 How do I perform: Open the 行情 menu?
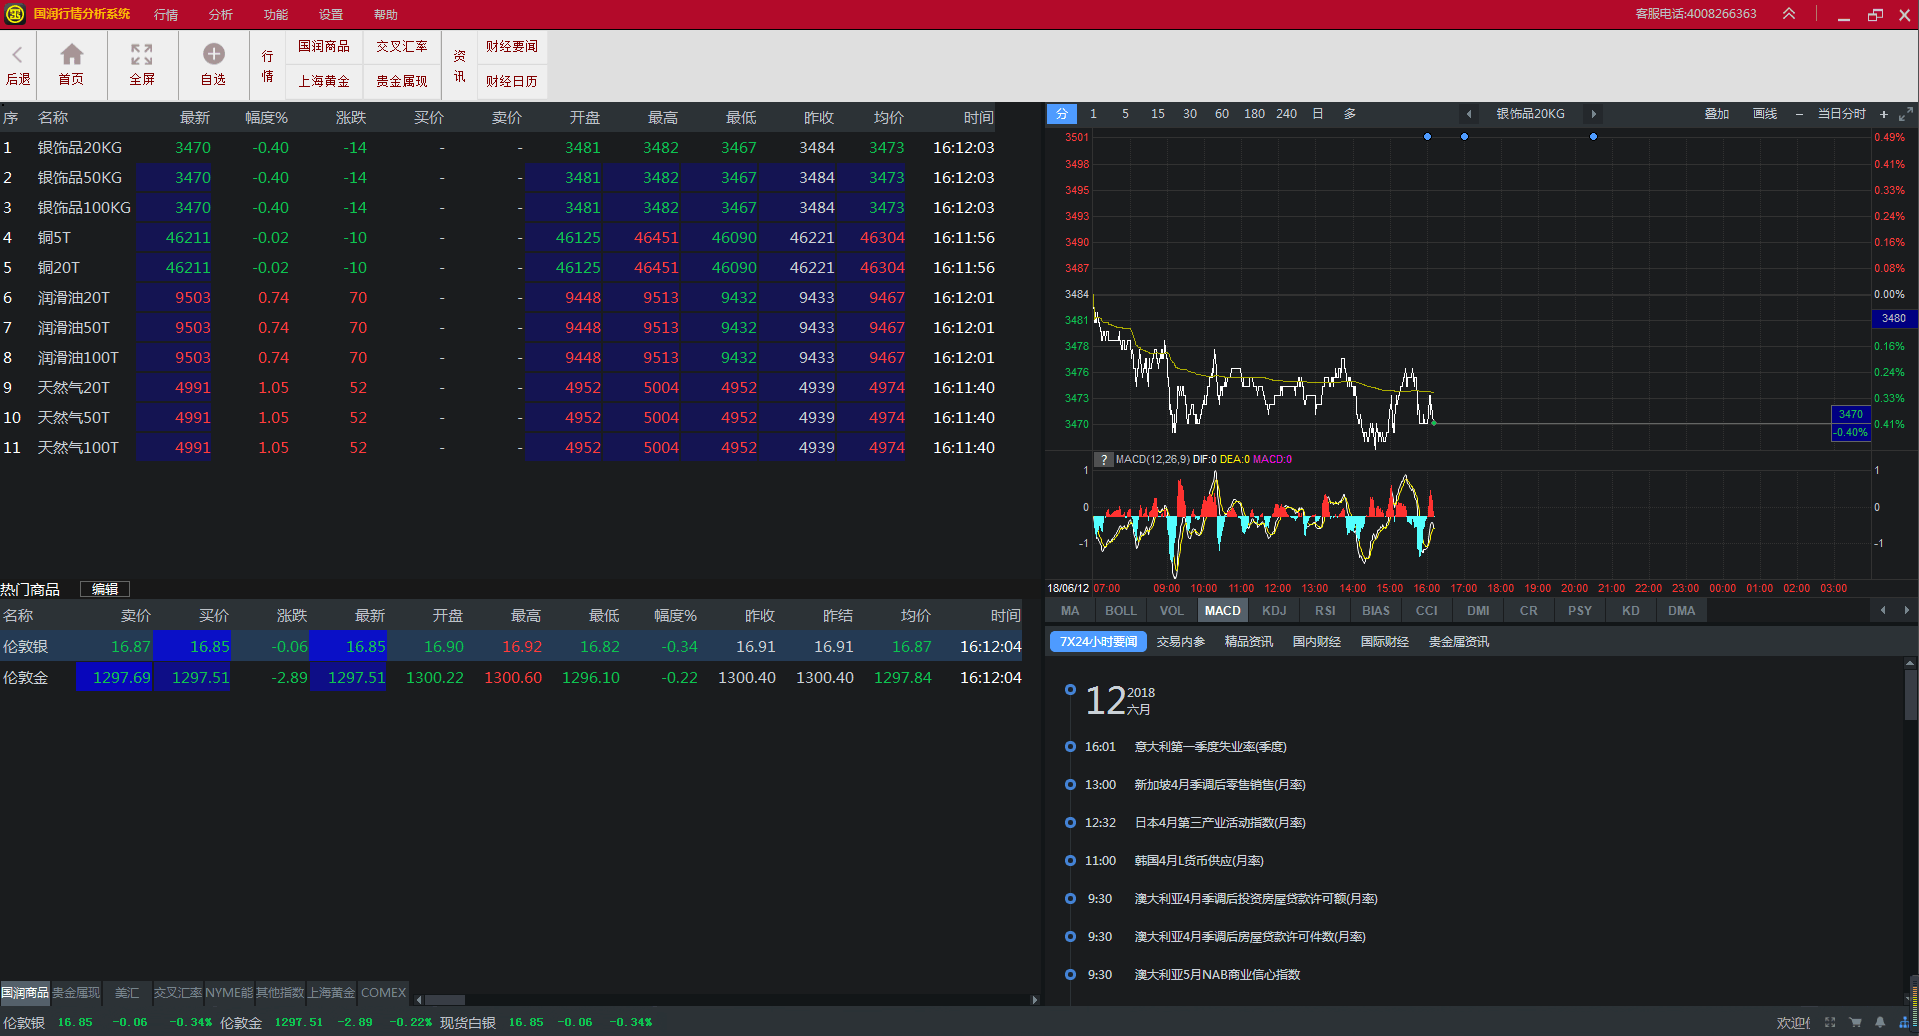click(x=166, y=15)
